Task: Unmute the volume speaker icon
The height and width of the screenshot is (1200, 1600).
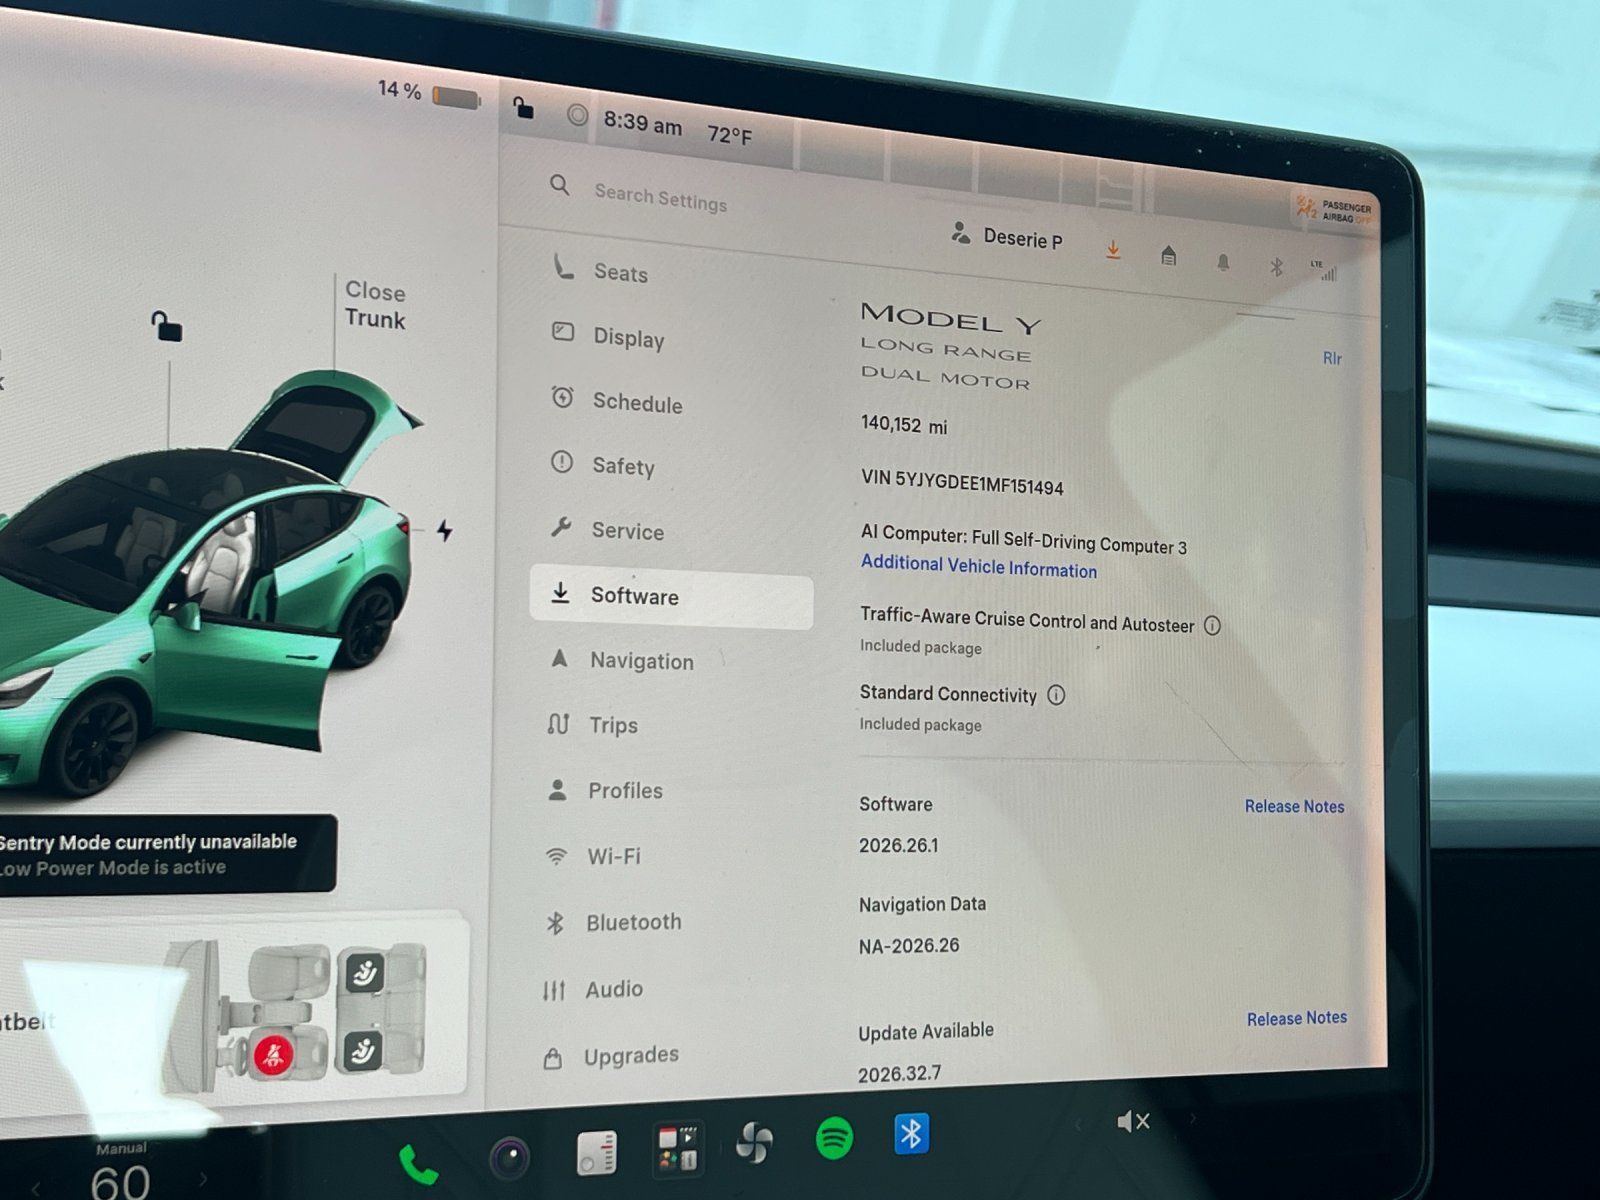Action: click(1133, 1122)
